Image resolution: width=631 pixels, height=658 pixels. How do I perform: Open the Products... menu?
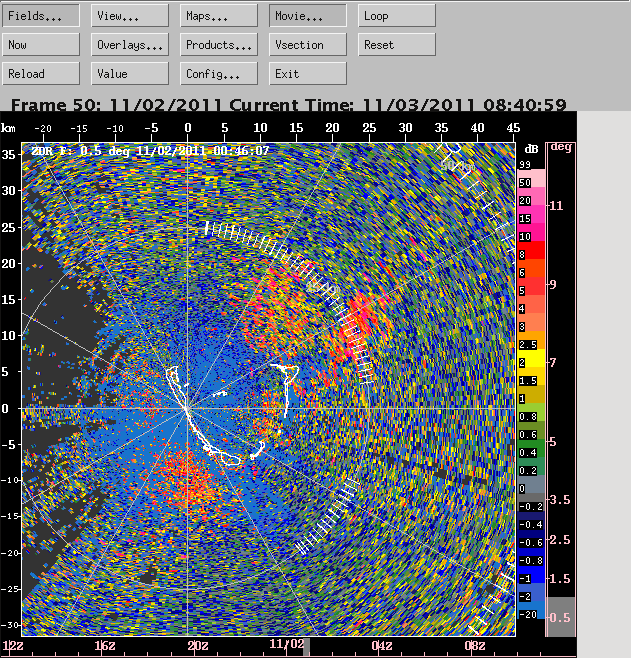219,44
